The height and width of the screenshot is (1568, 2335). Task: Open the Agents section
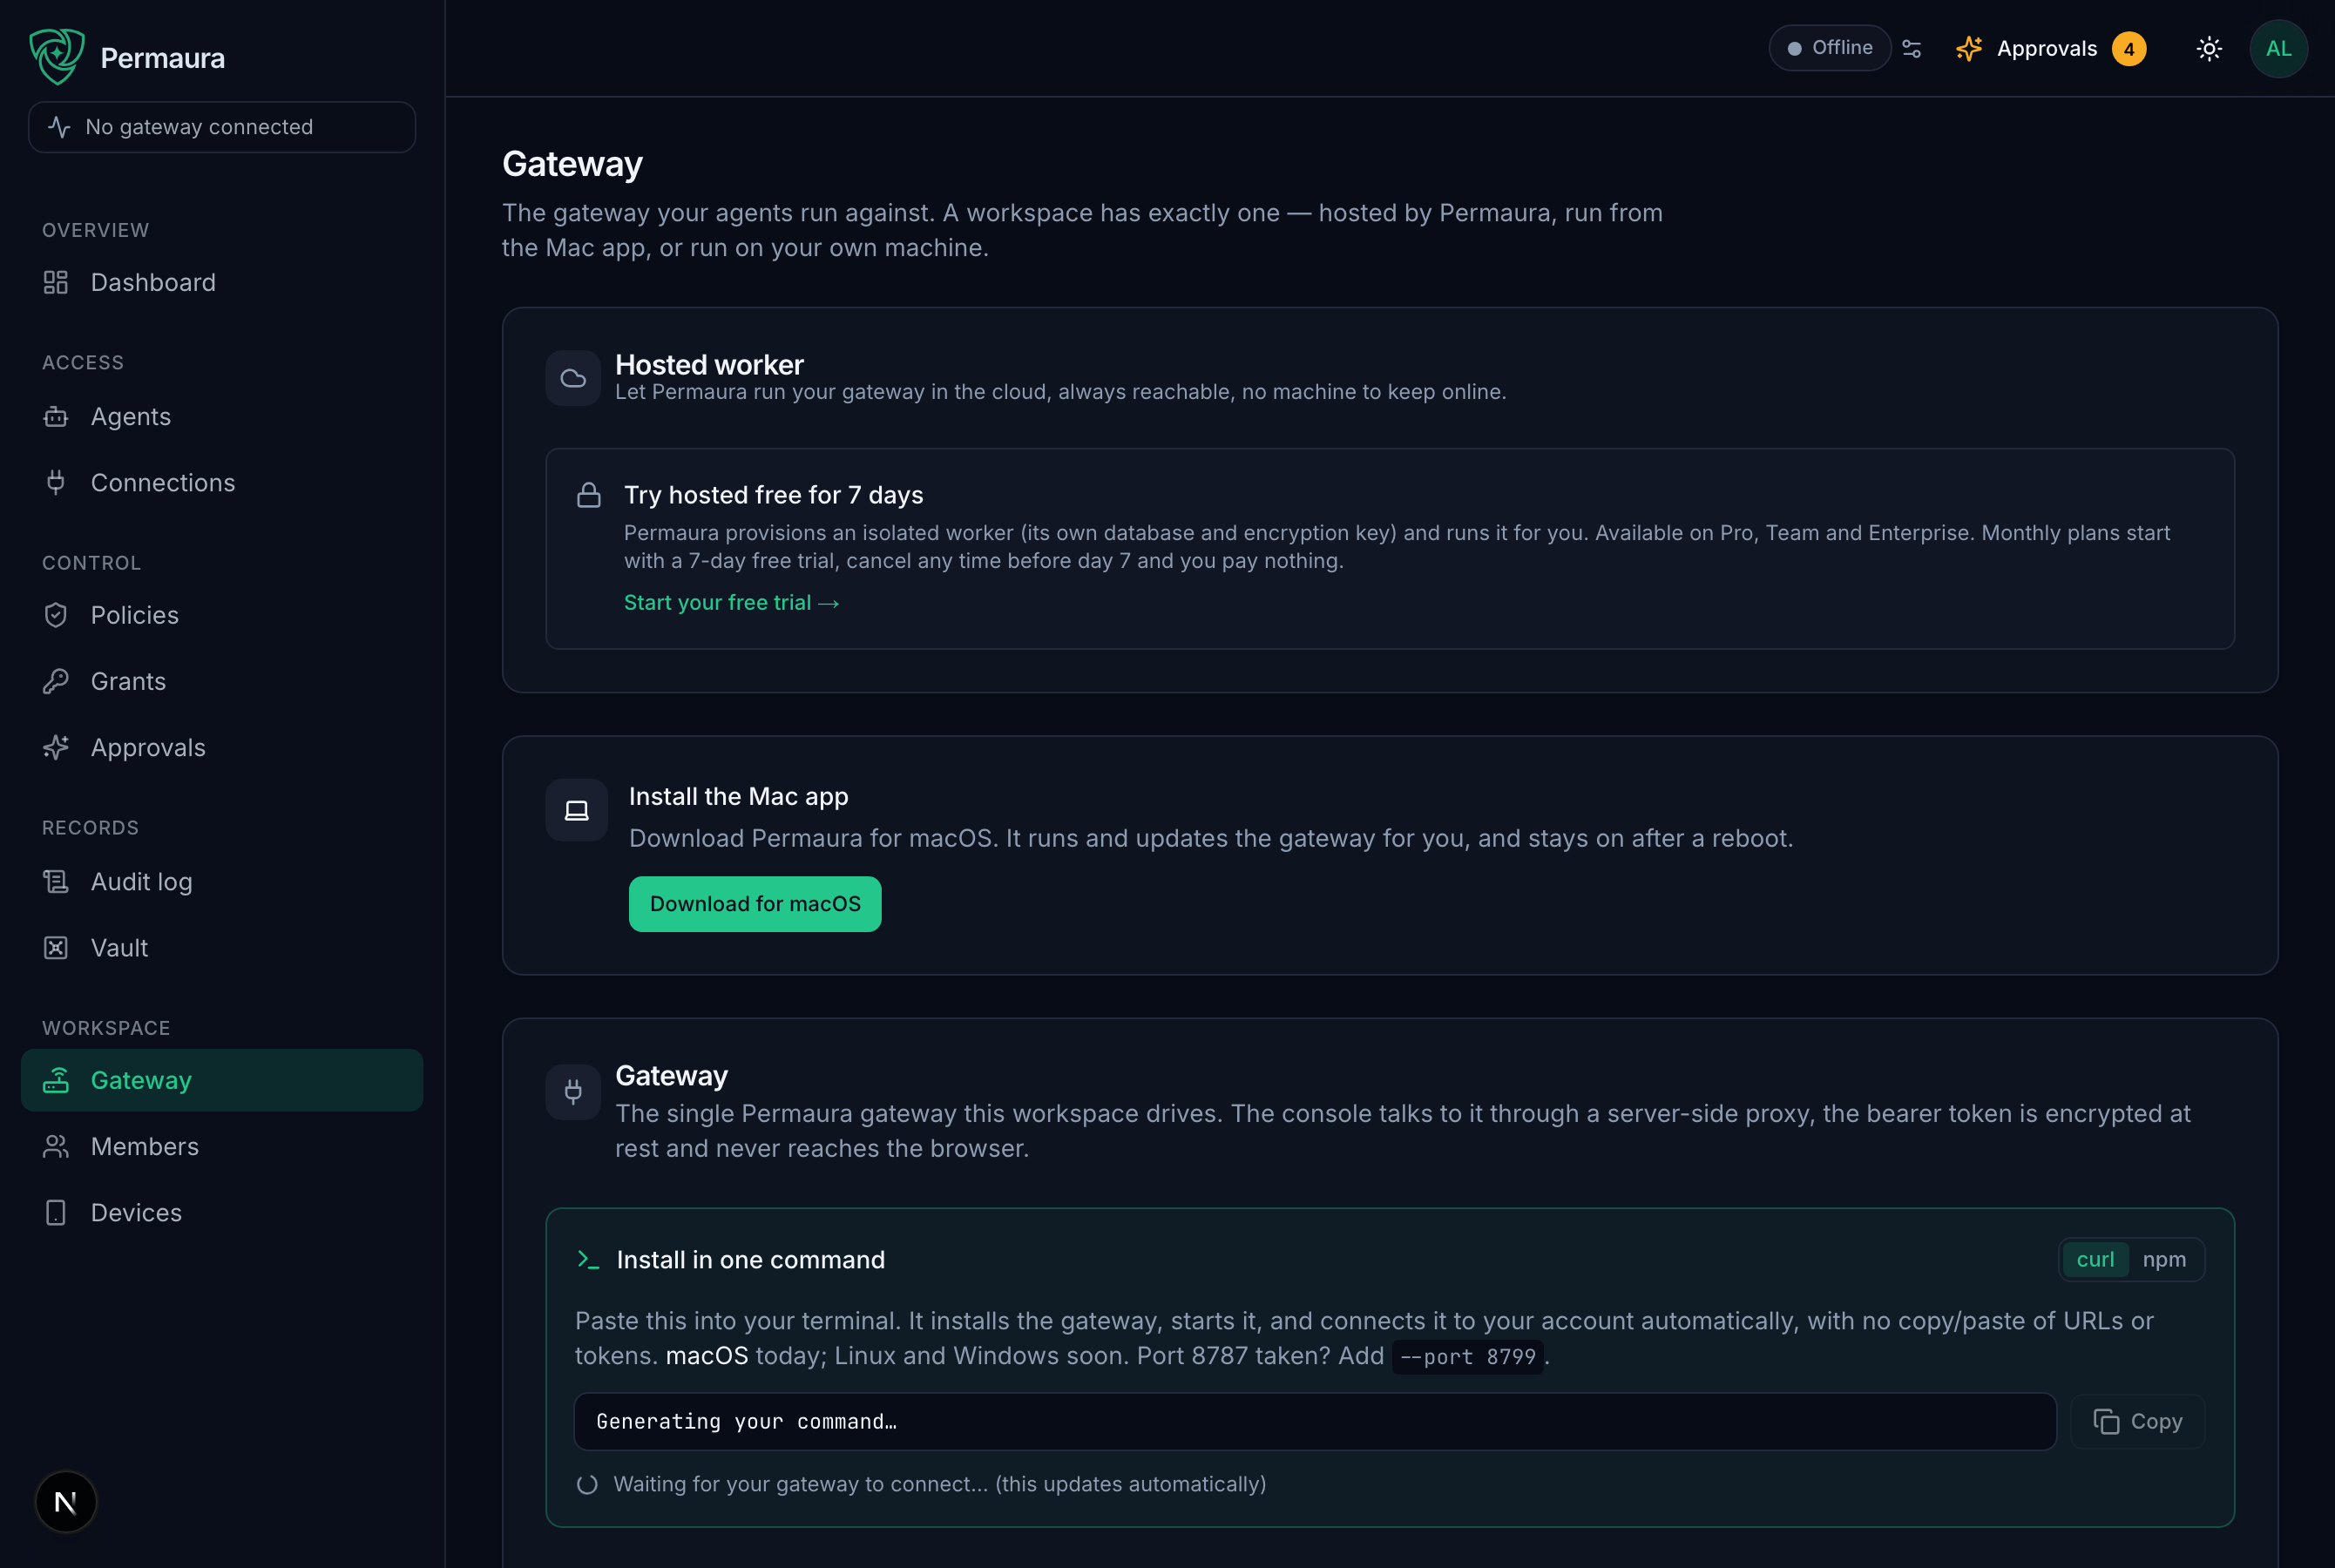(222, 417)
